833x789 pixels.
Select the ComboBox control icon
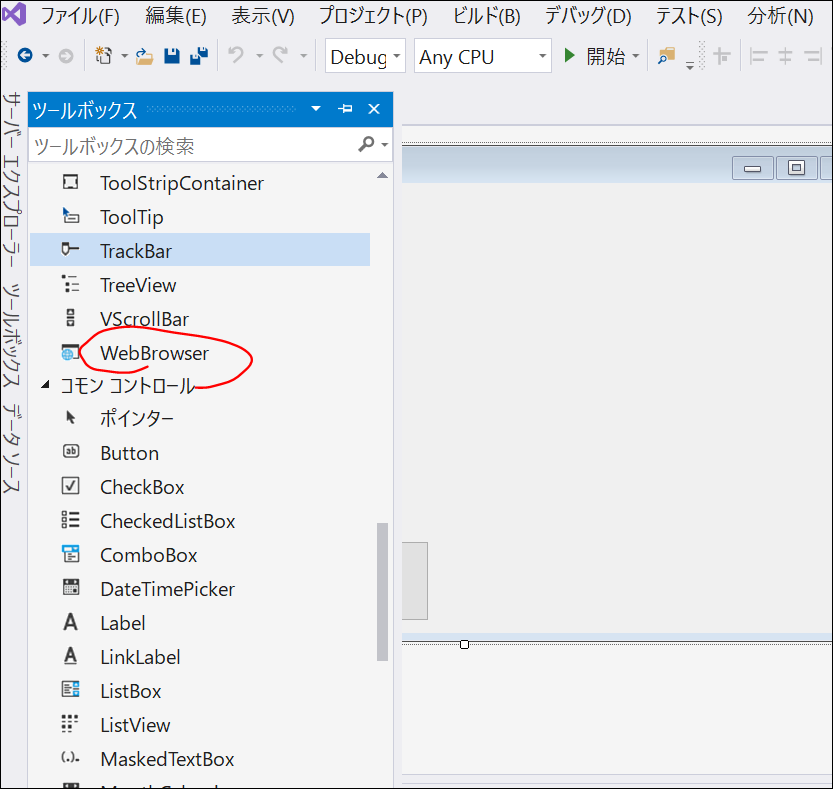[71, 554]
